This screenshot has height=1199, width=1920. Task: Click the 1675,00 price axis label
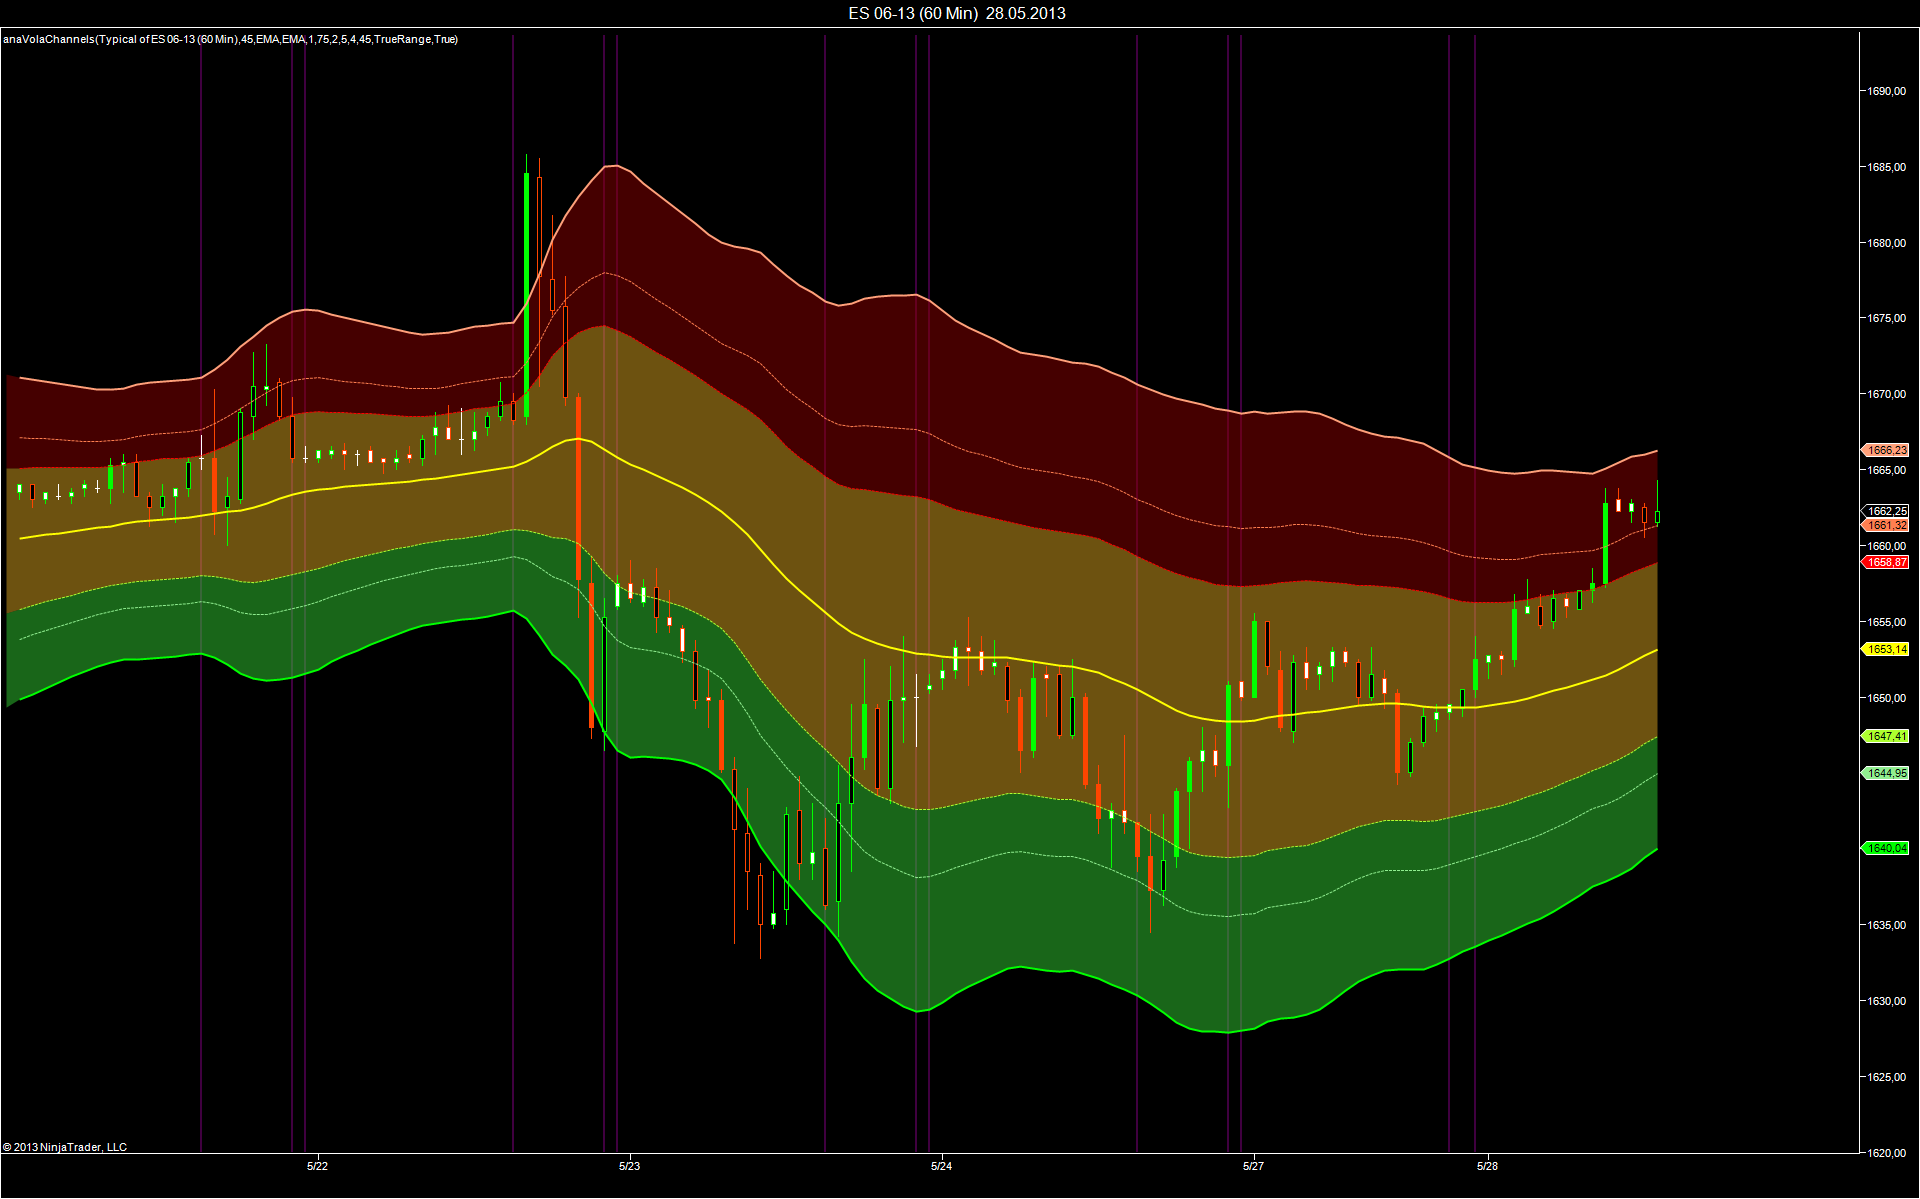[1886, 318]
